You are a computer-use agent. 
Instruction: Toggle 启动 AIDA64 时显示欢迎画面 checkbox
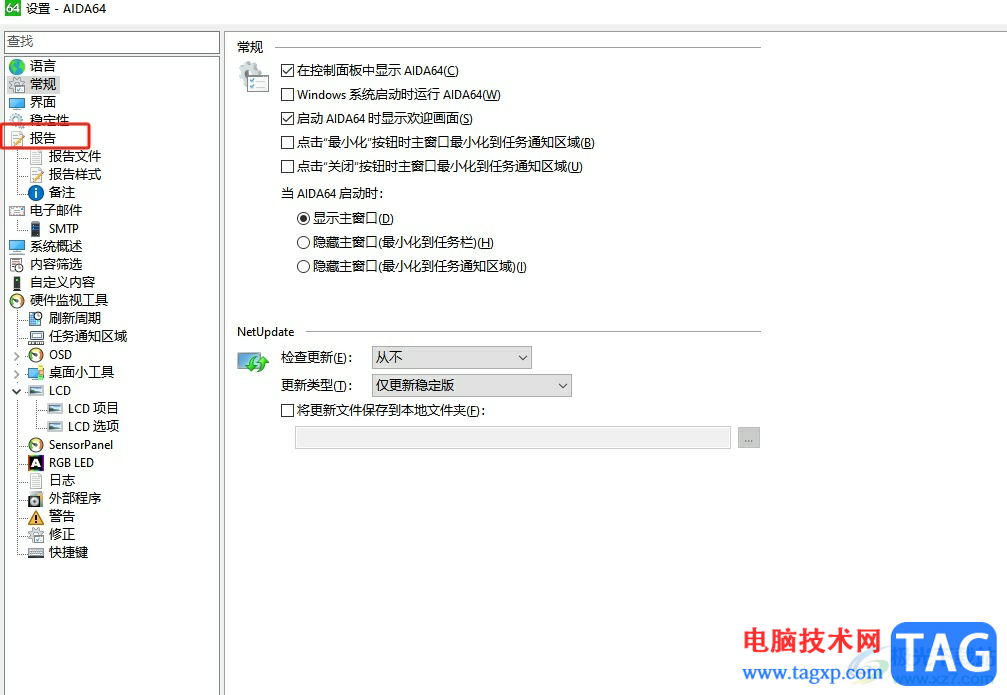click(288, 118)
